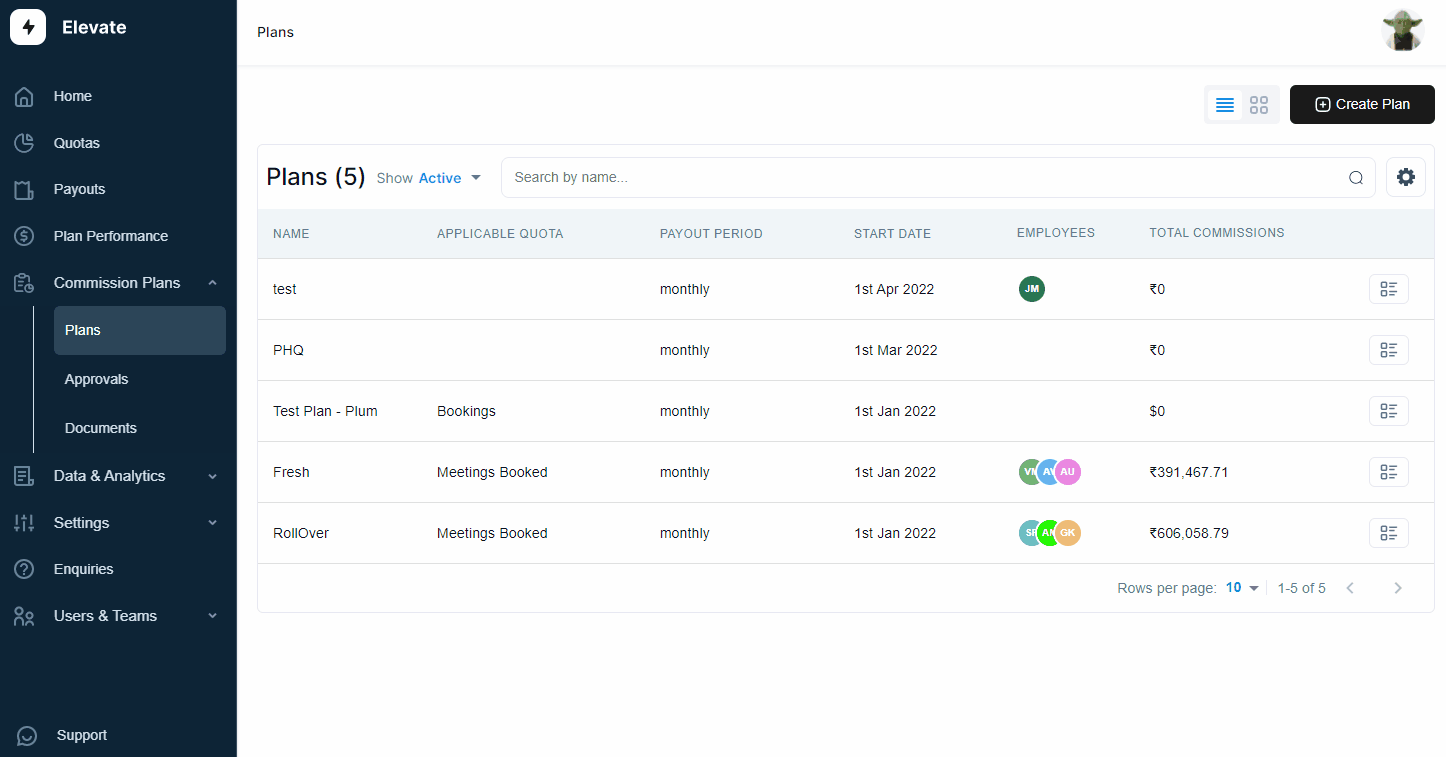Switch to list view

point(1225,105)
